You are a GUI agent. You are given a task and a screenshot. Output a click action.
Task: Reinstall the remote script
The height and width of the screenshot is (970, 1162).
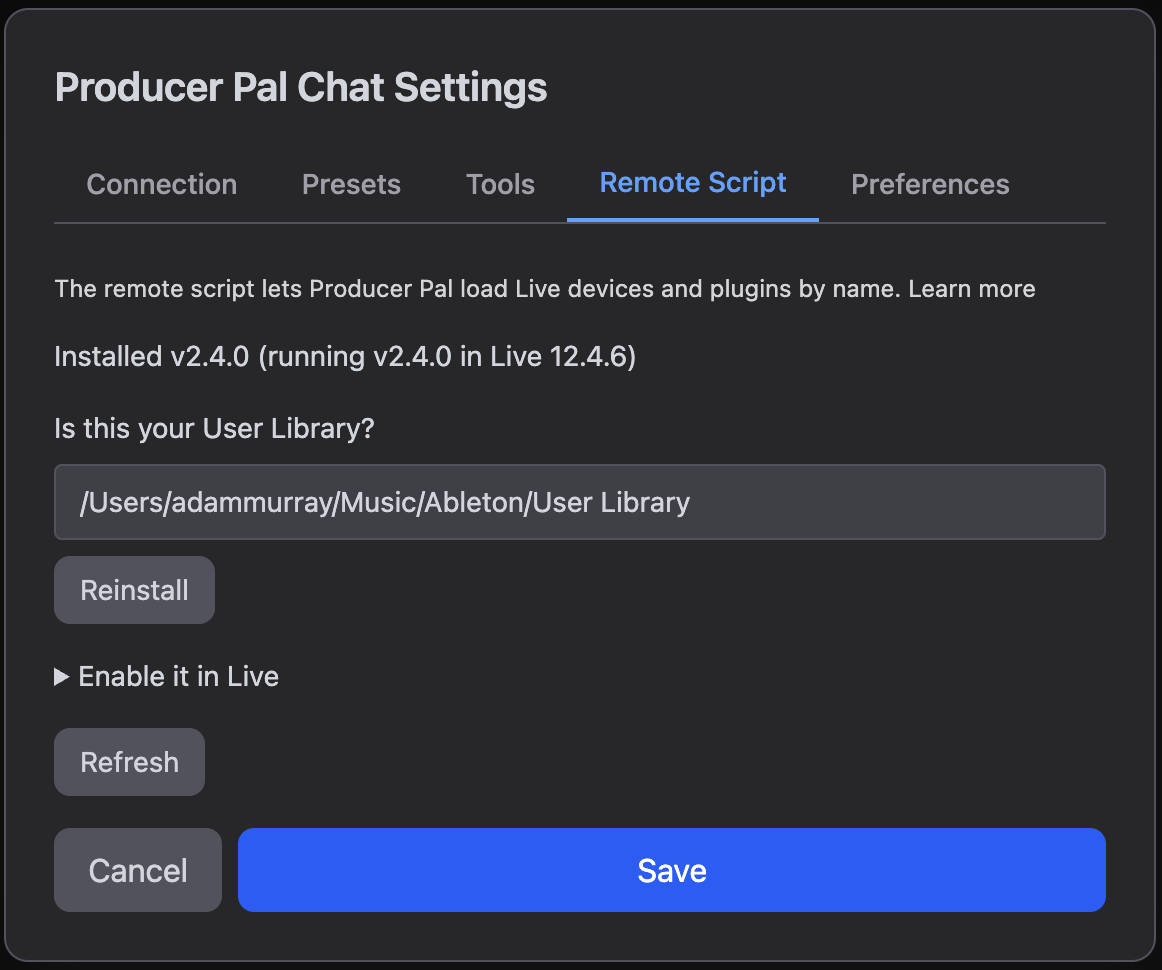(x=134, y=590)
